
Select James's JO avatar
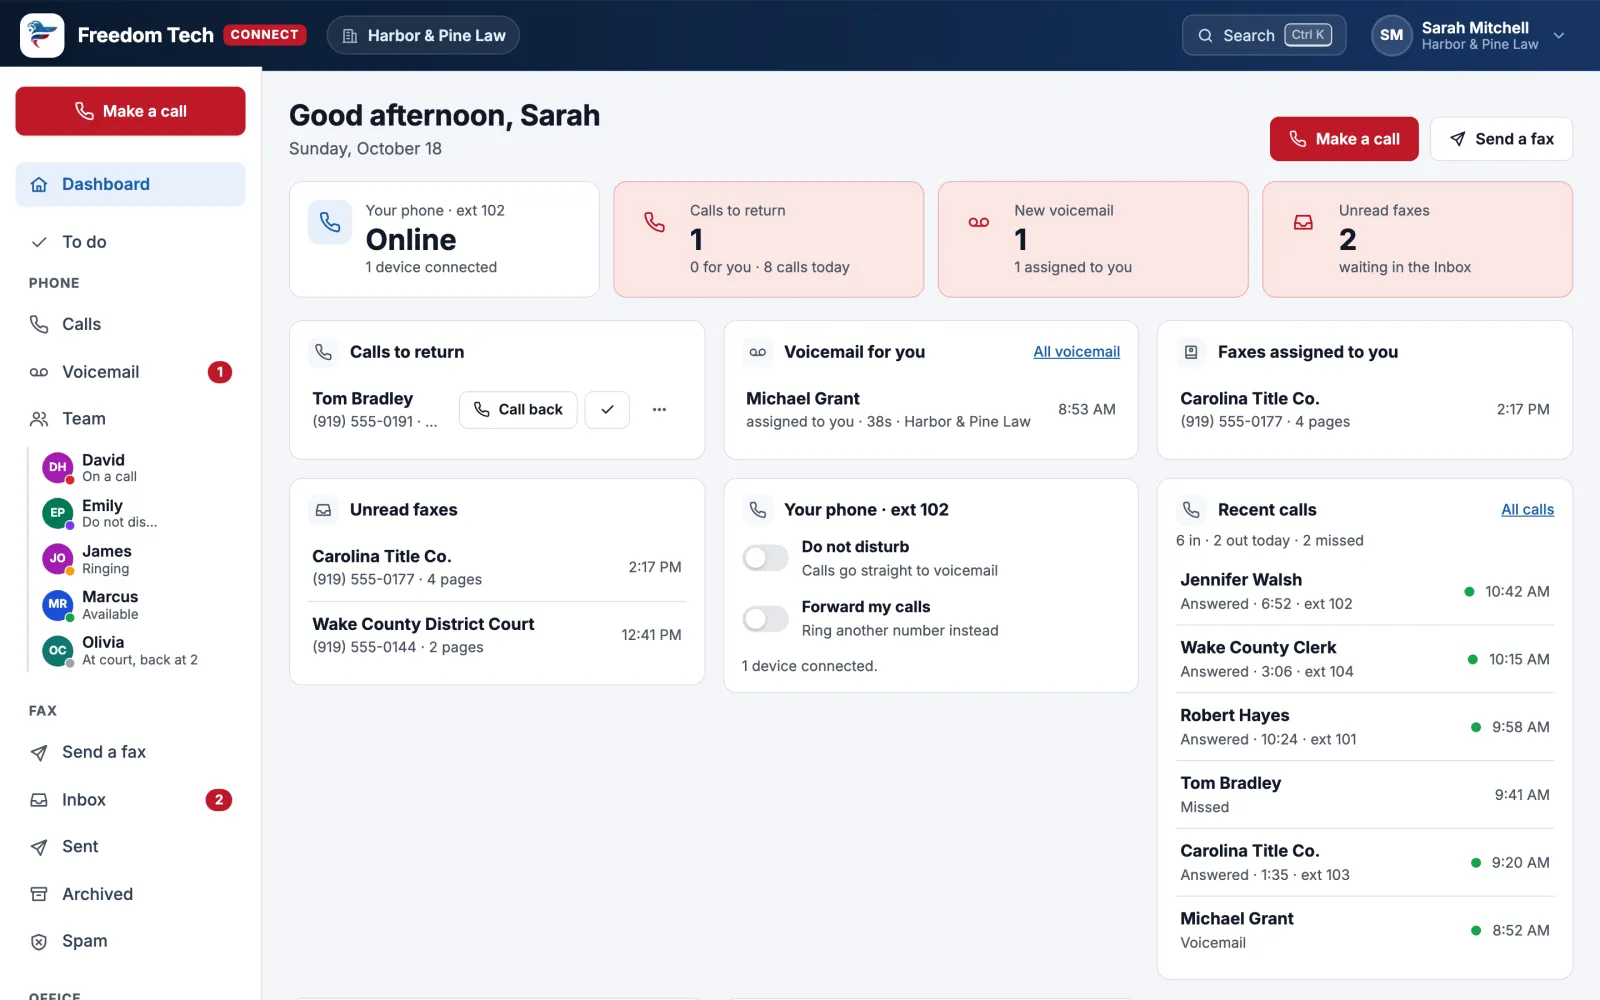(58, 558)
